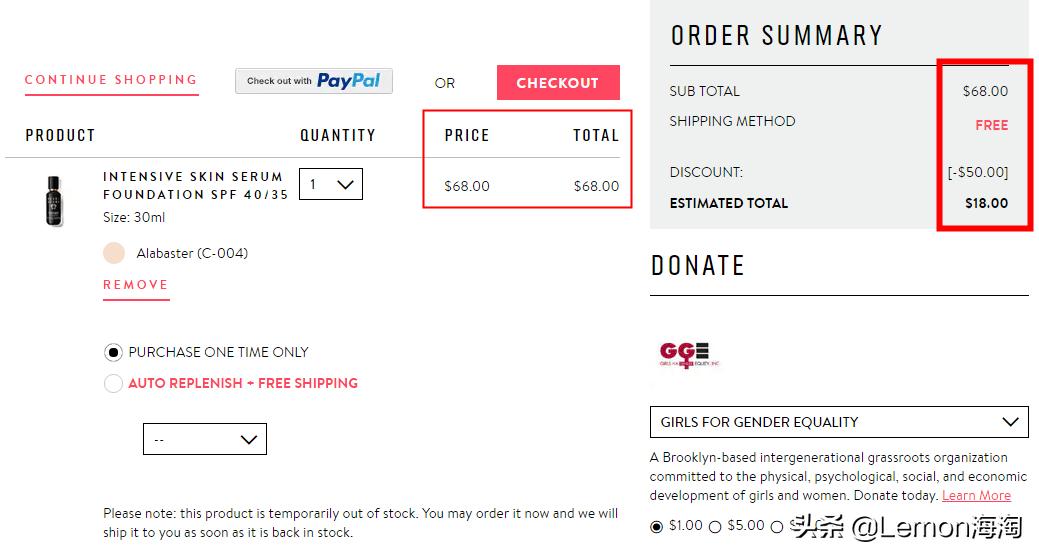Click the Alabaster (C-004) shade label

click(x=192, y=253)
